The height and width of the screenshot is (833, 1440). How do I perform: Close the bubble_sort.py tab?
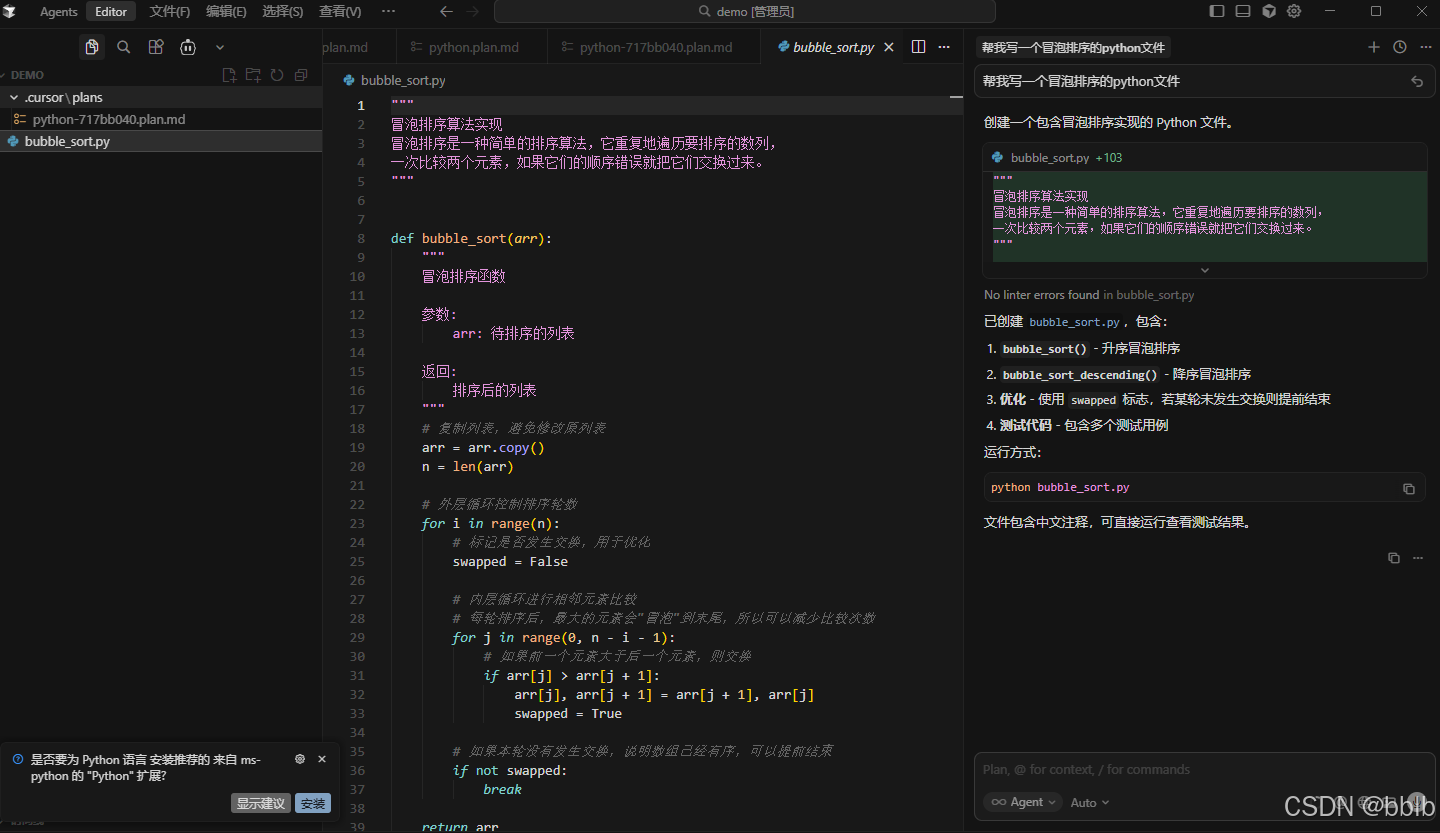pyautogui.click(x=889, y=47)
